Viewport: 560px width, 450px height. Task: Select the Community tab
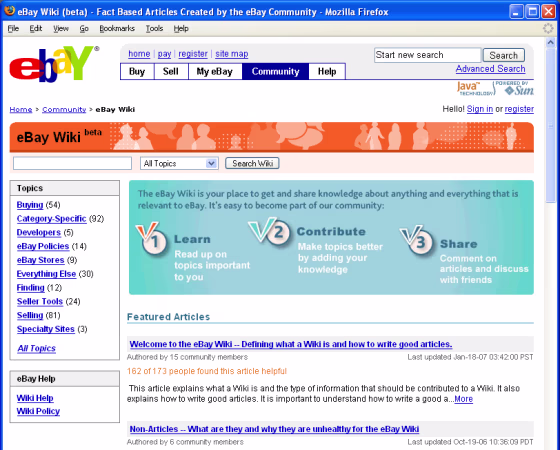point(275,71)
